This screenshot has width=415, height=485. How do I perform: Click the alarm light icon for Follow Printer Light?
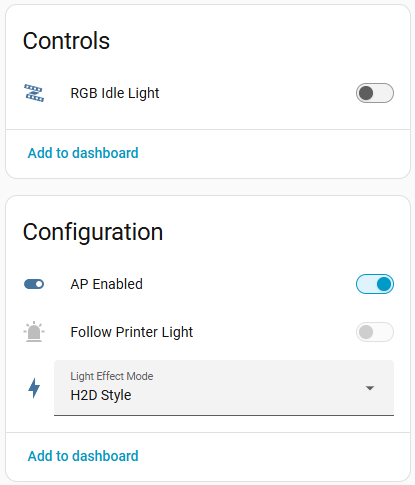tap(34, 332)
